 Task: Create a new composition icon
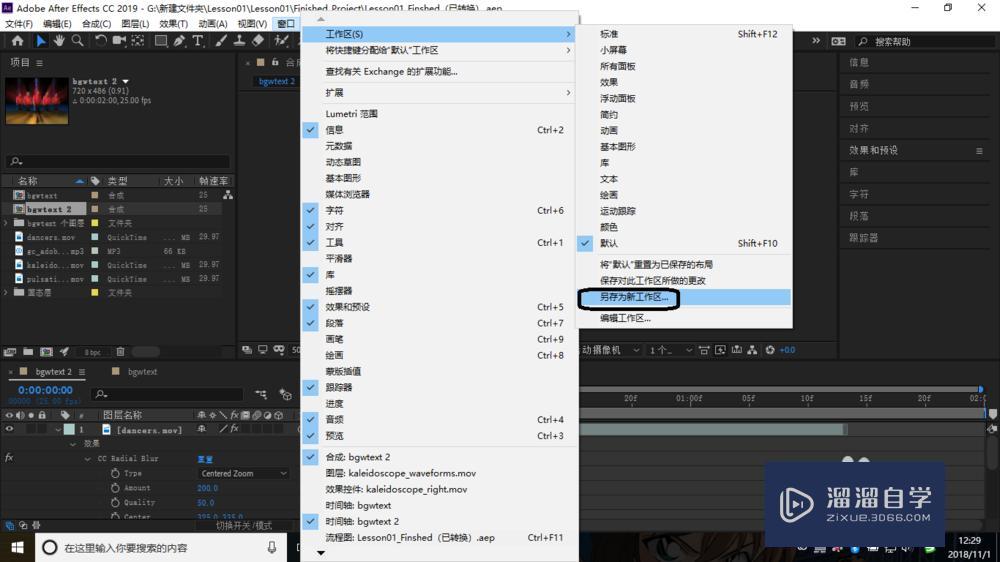[x=46, y=351]
